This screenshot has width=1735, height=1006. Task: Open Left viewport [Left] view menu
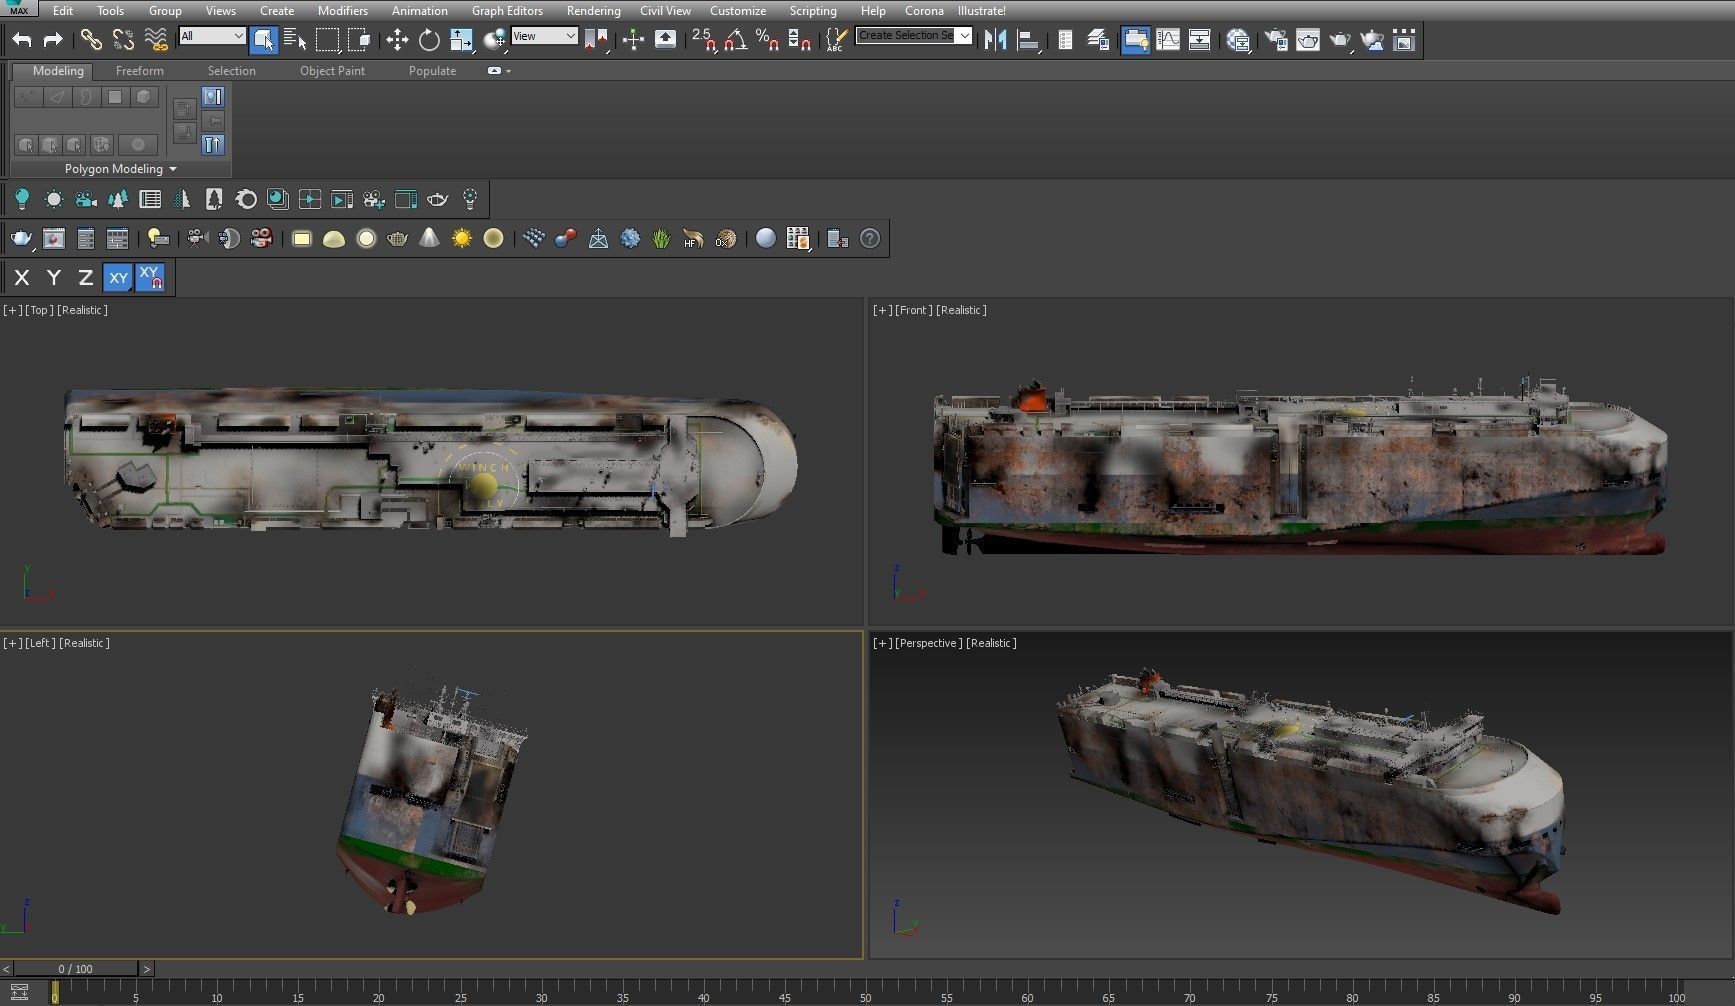[40, 643]
